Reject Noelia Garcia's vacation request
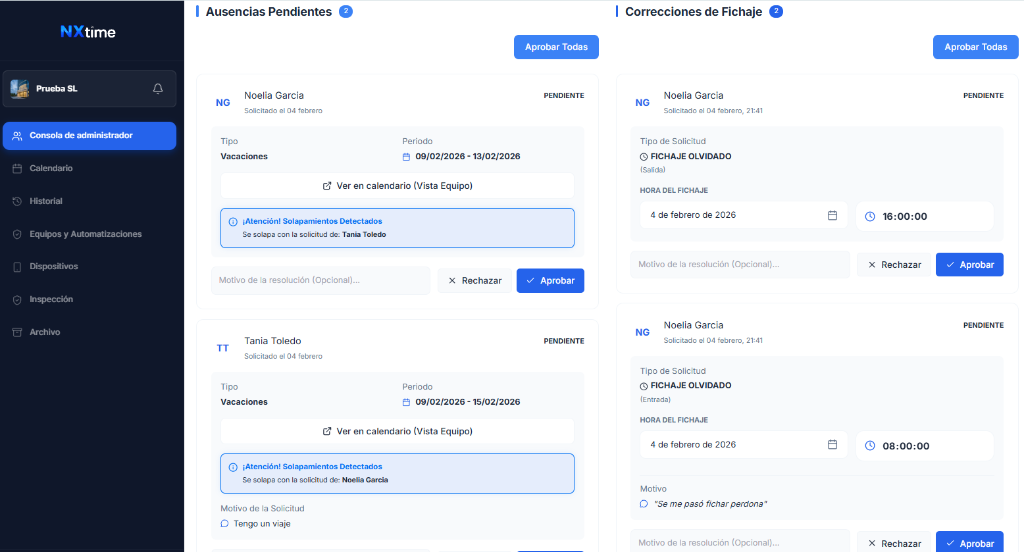 tap(475, 280)
